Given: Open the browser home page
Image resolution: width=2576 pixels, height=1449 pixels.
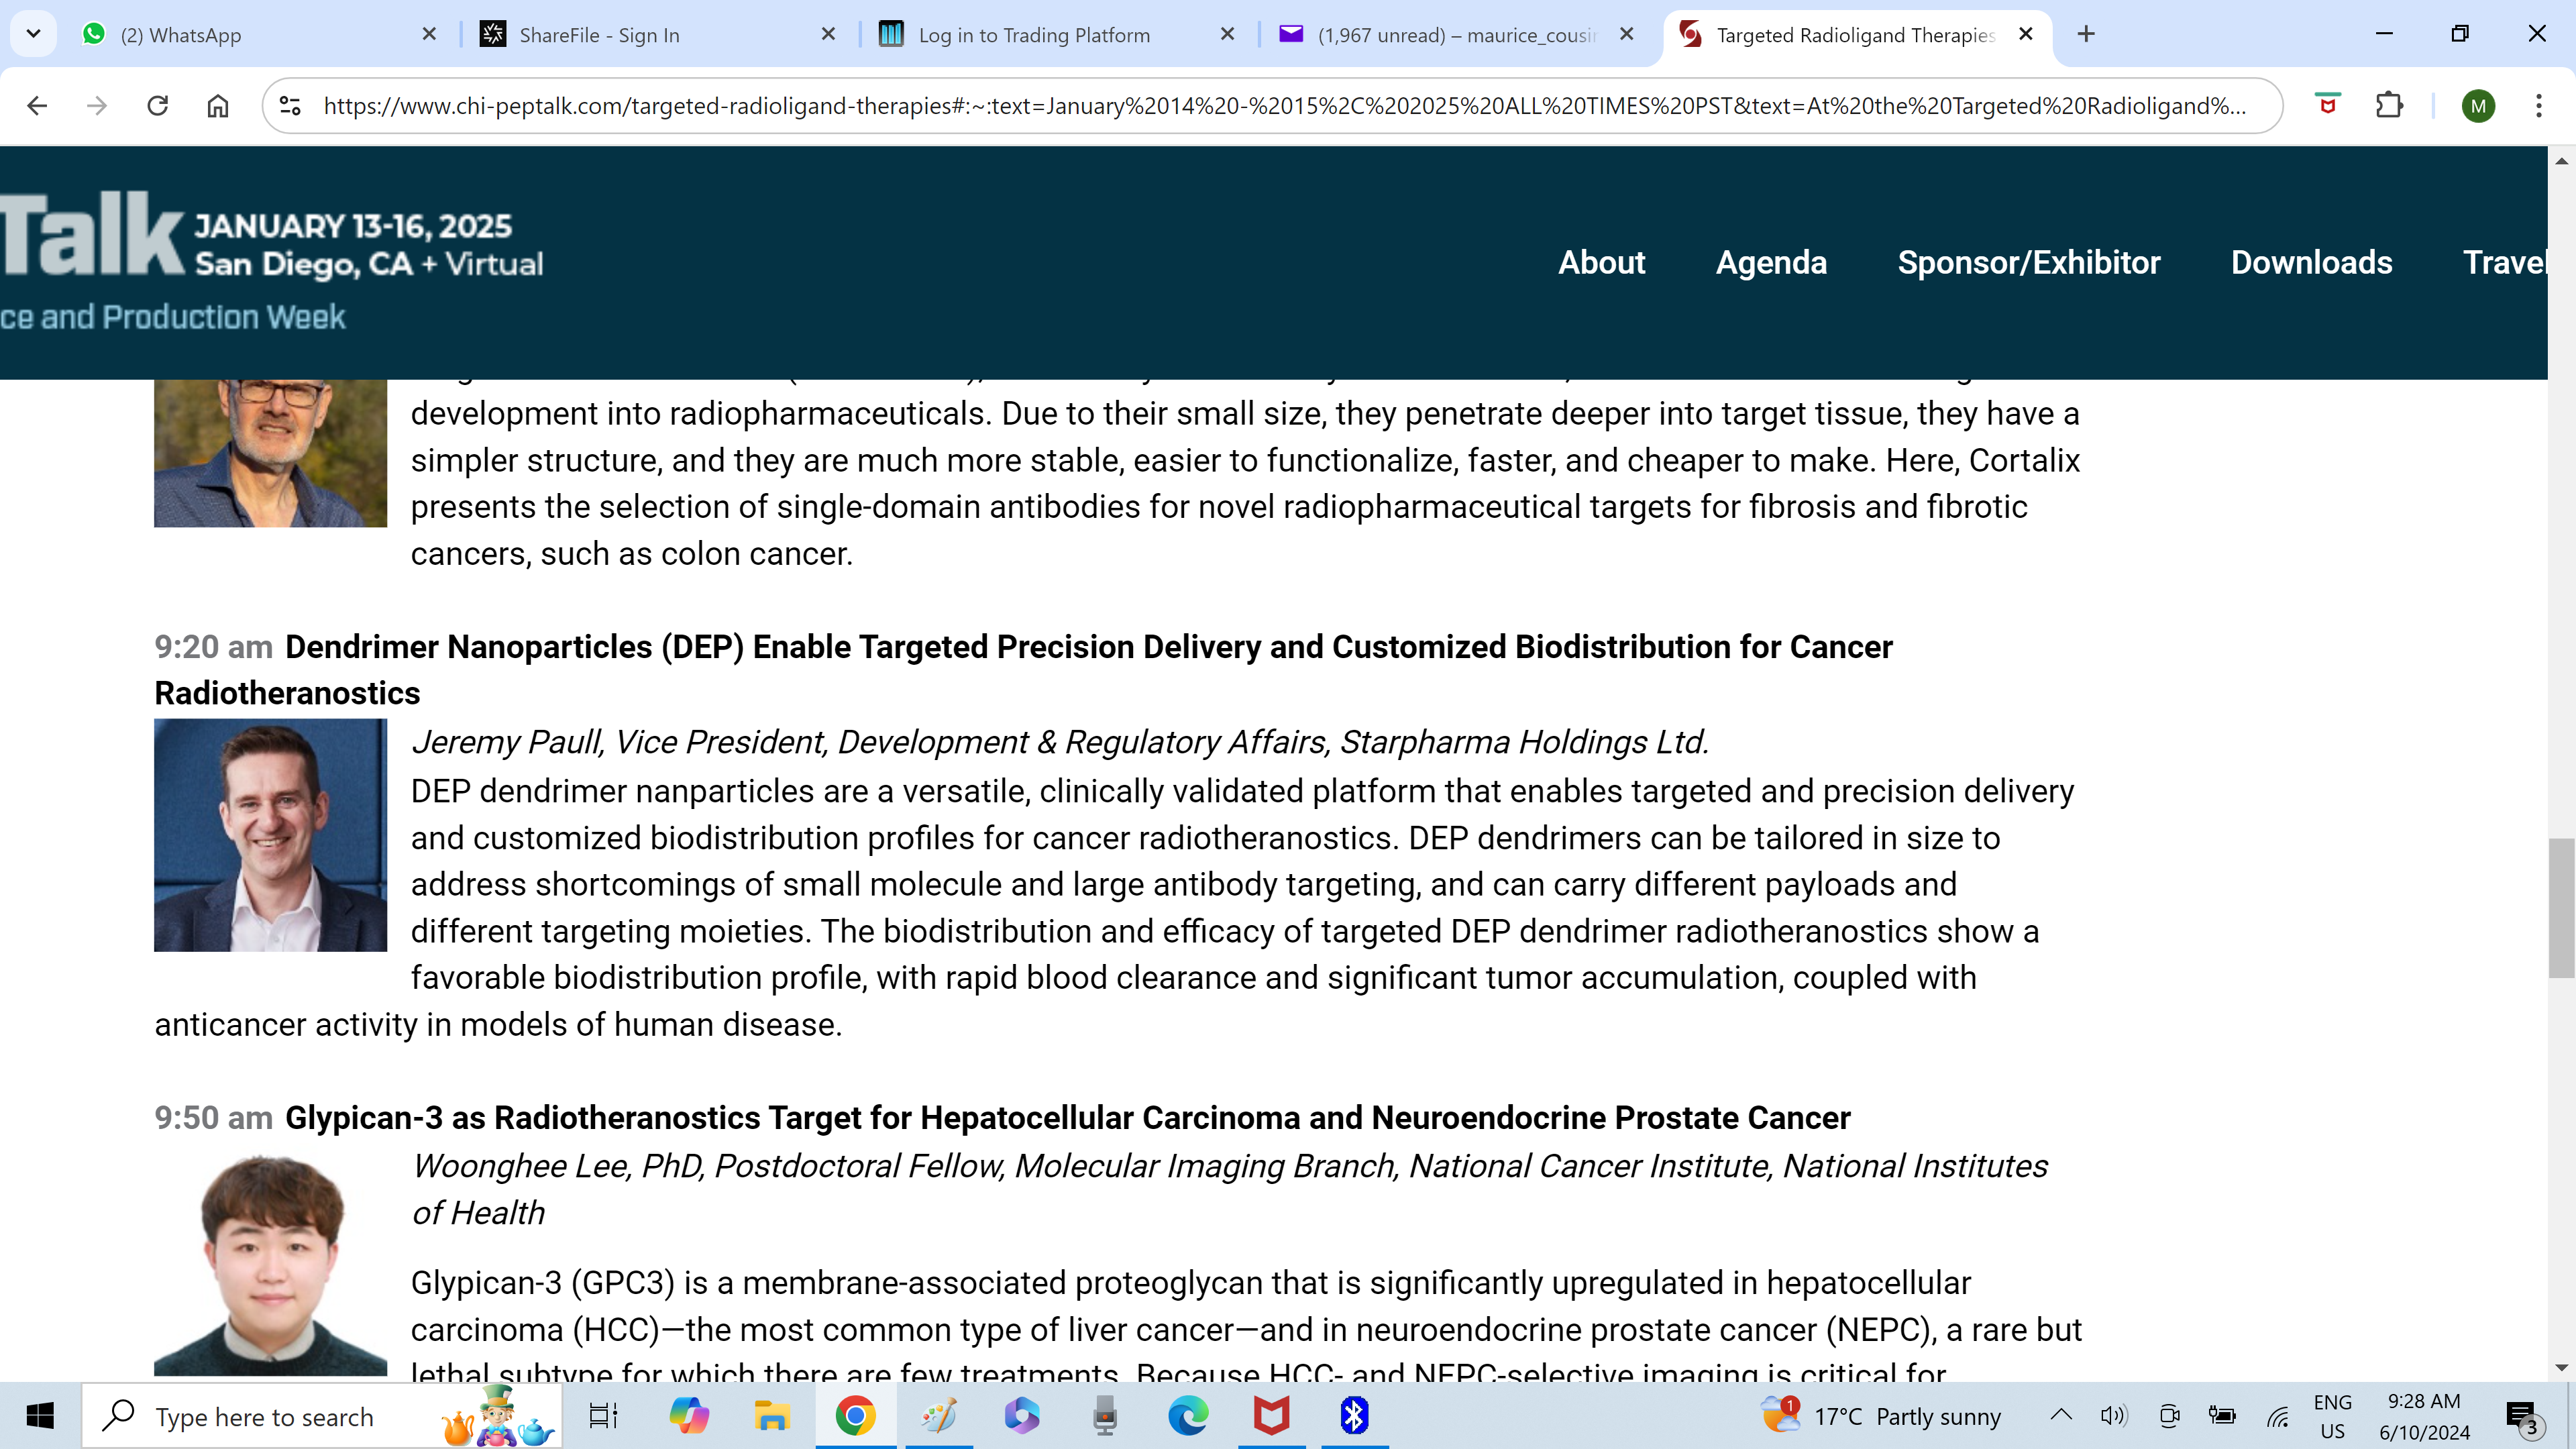Looking at the screenshot, I should pyautogui.click(x=217, y=105).
